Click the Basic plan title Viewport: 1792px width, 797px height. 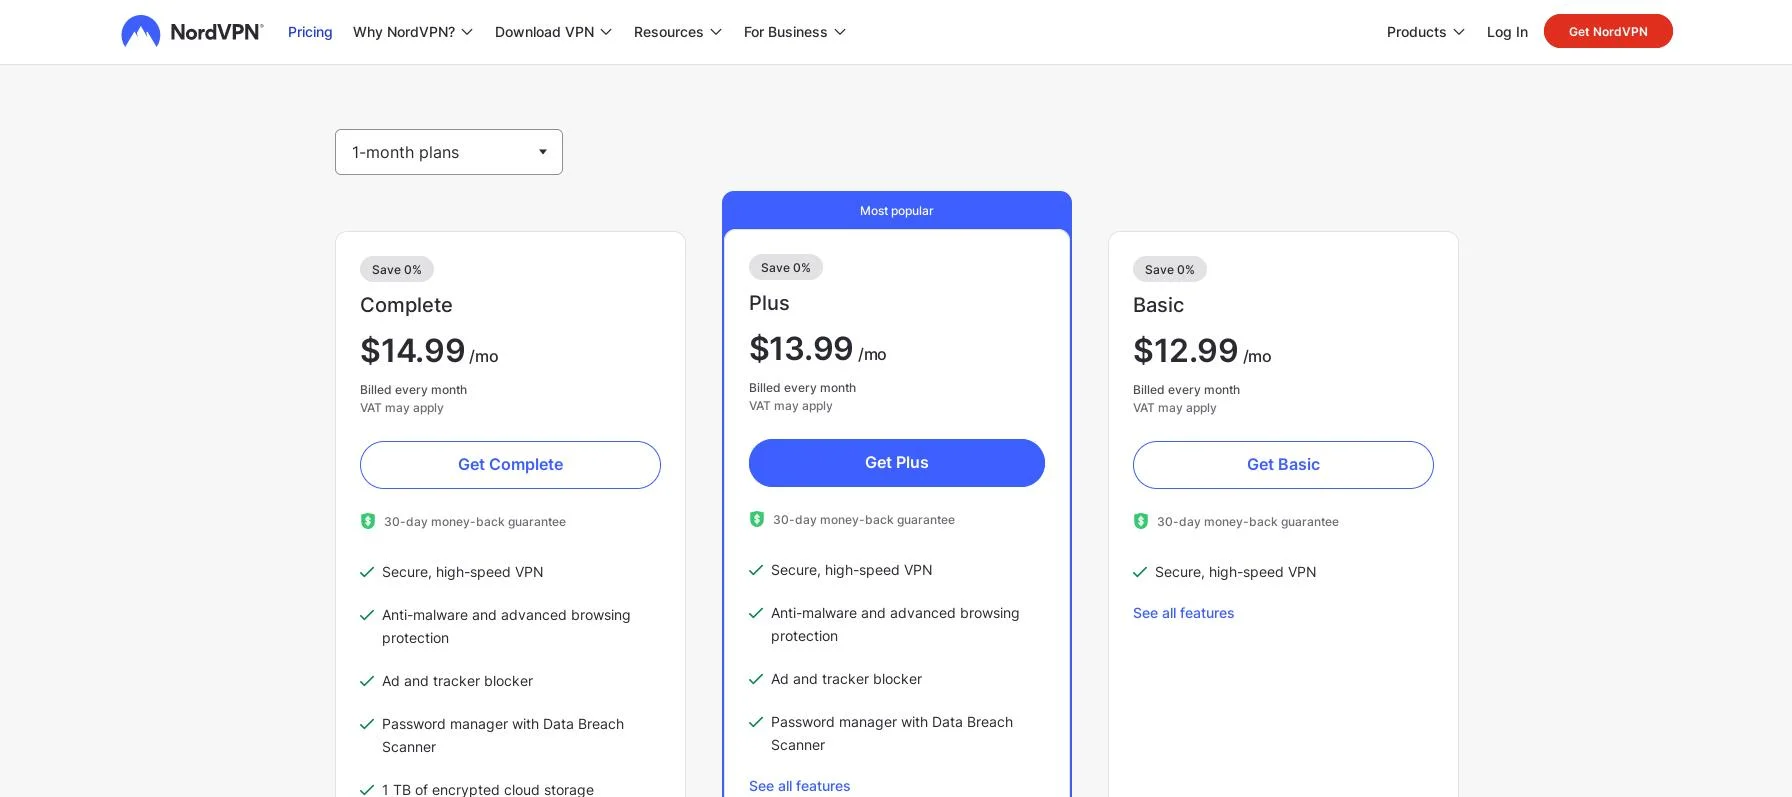tap(1158, 305)
